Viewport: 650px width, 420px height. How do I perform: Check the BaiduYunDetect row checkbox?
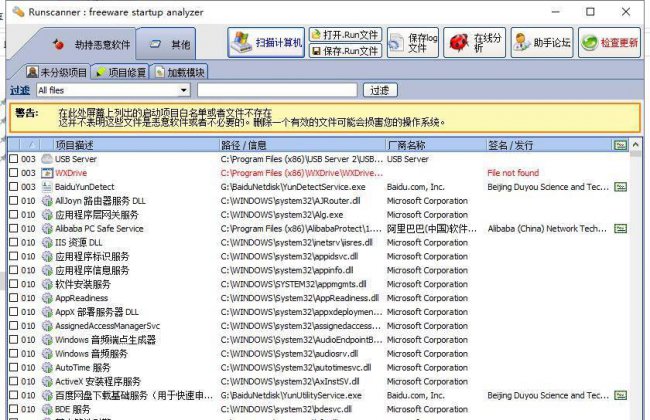click(14, 187)
